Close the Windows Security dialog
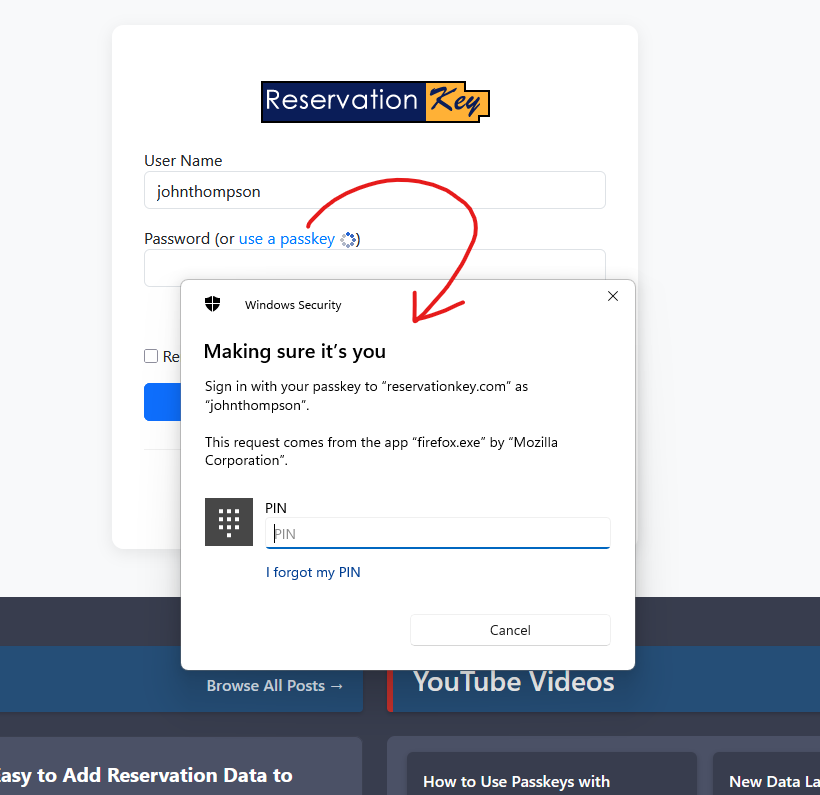 tap(613, 296)
